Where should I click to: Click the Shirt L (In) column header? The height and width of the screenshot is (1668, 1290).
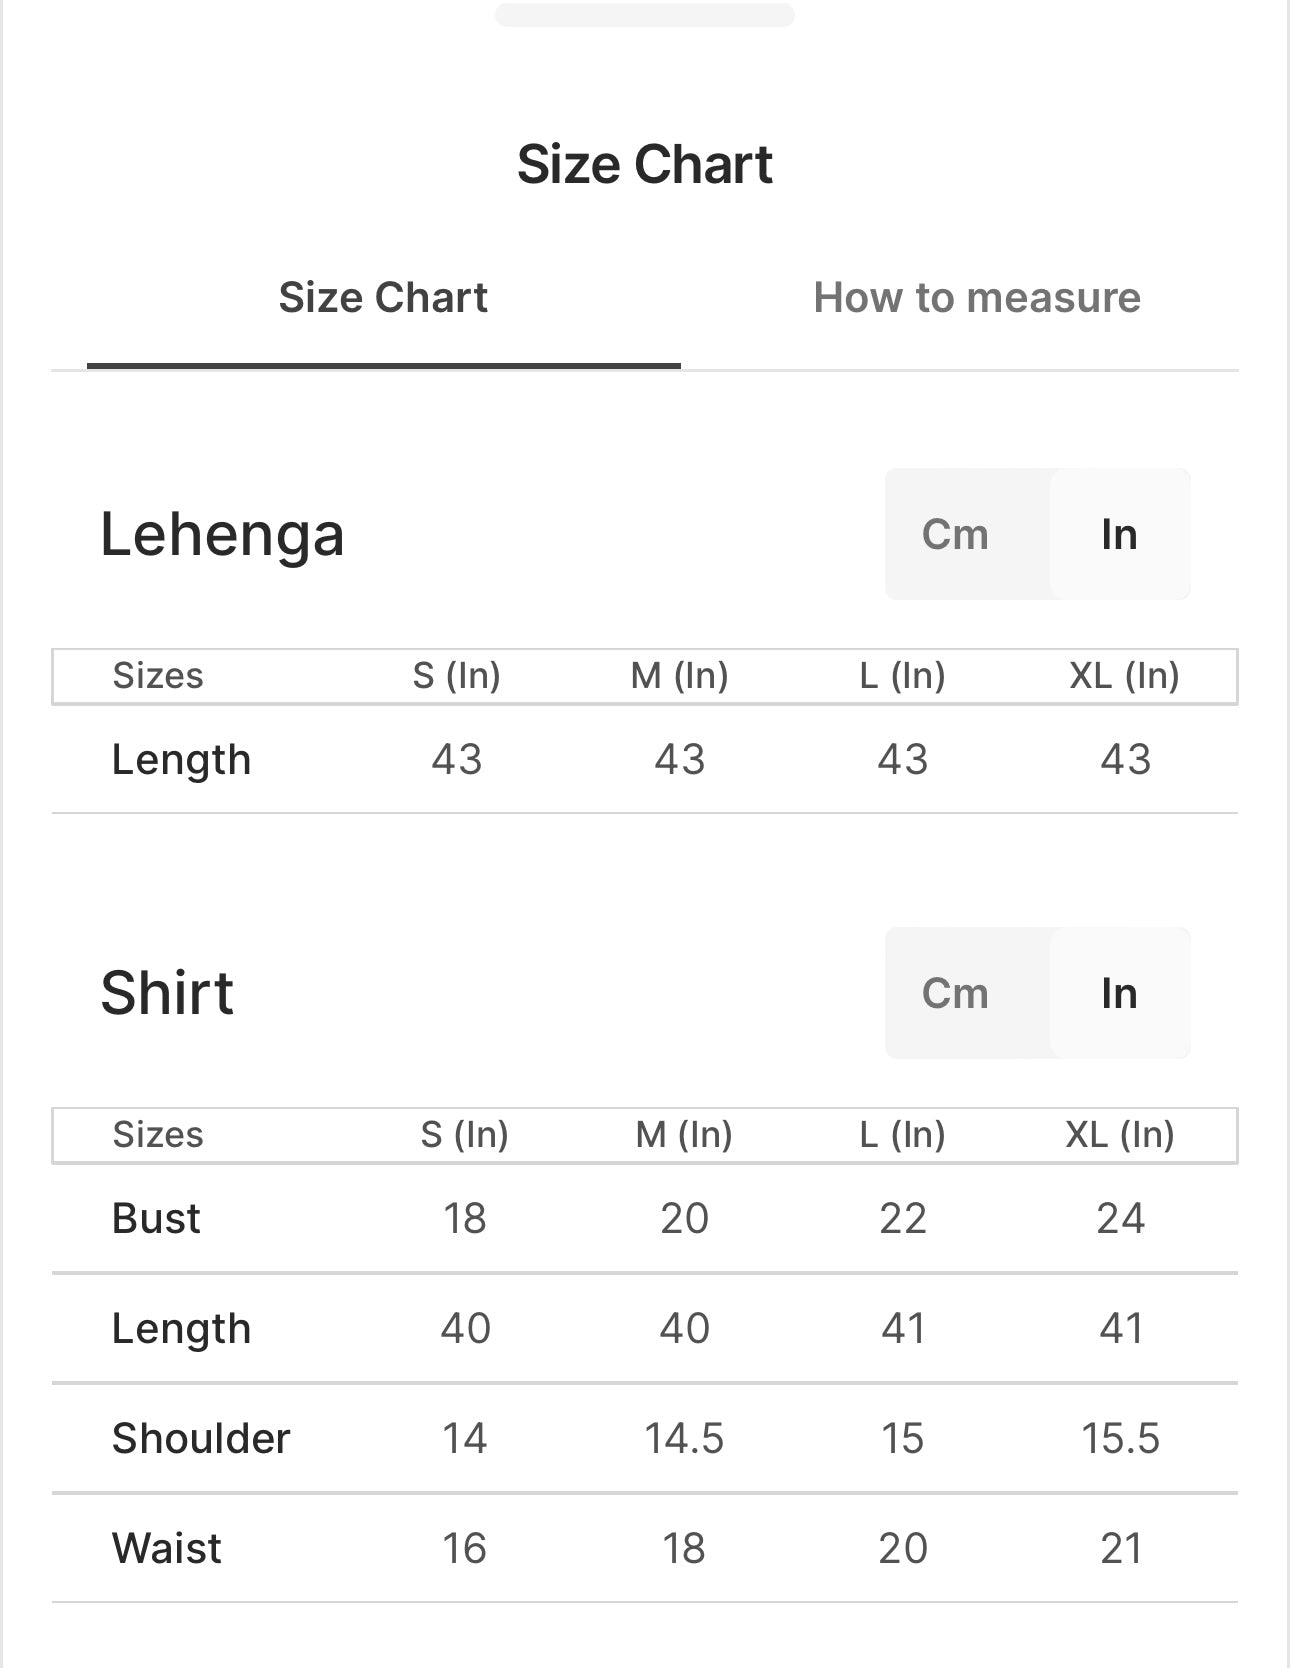pyautogui.click(x=902, y=1135)
